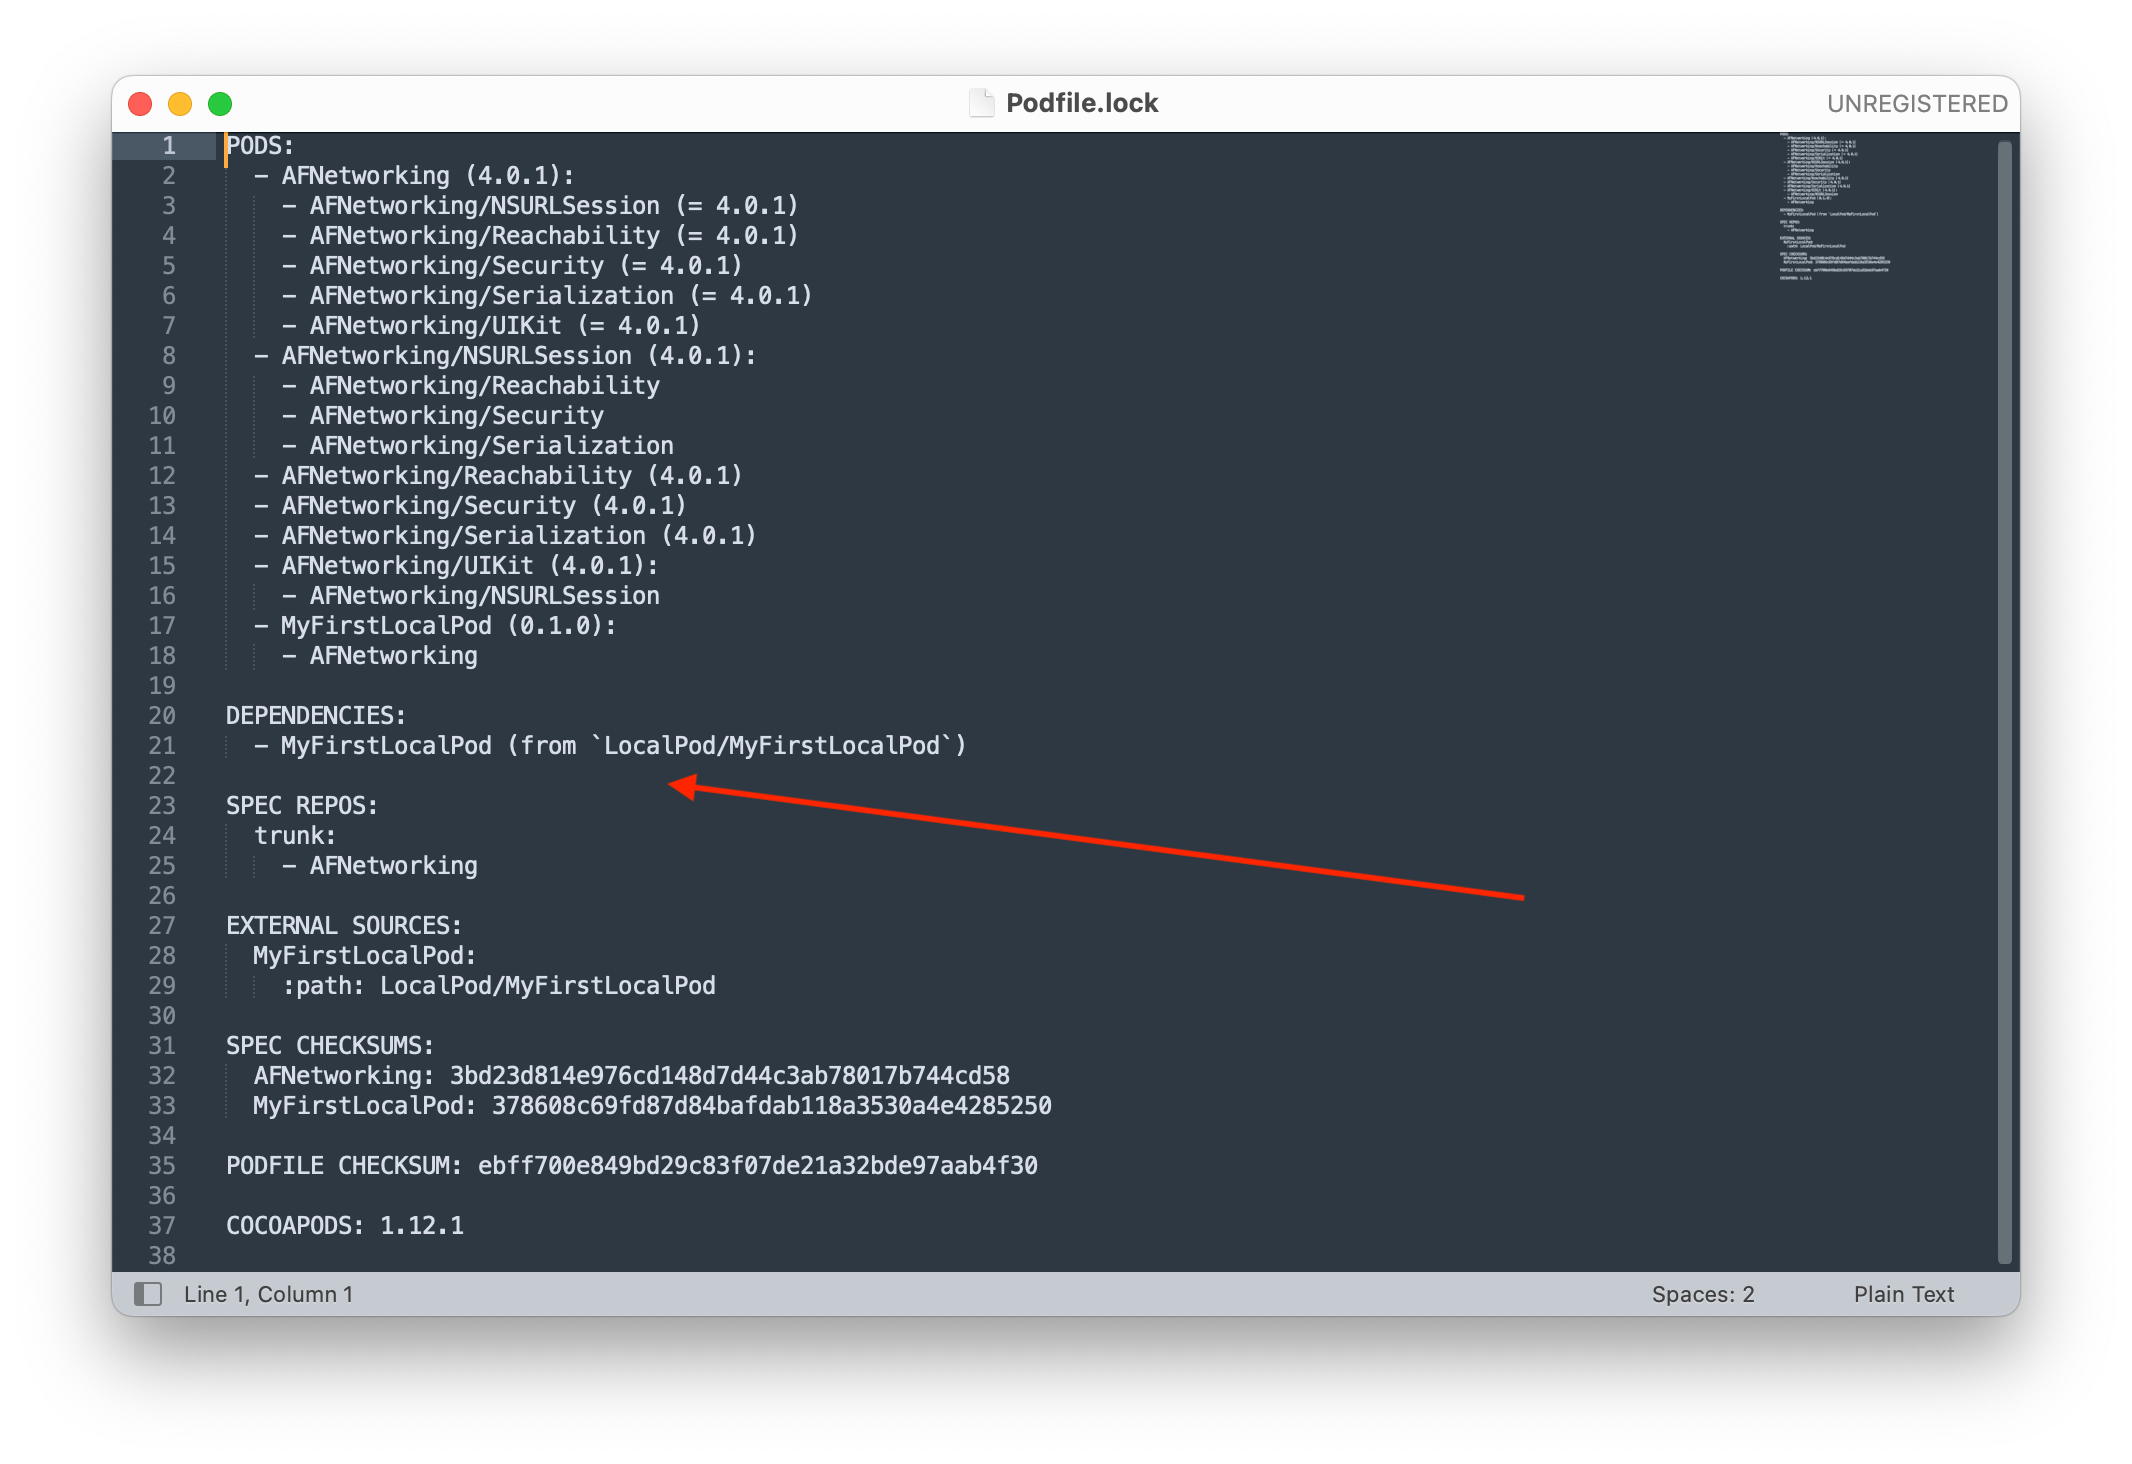Click '- AFNetworking' on line 18

[x=380, y=656]
